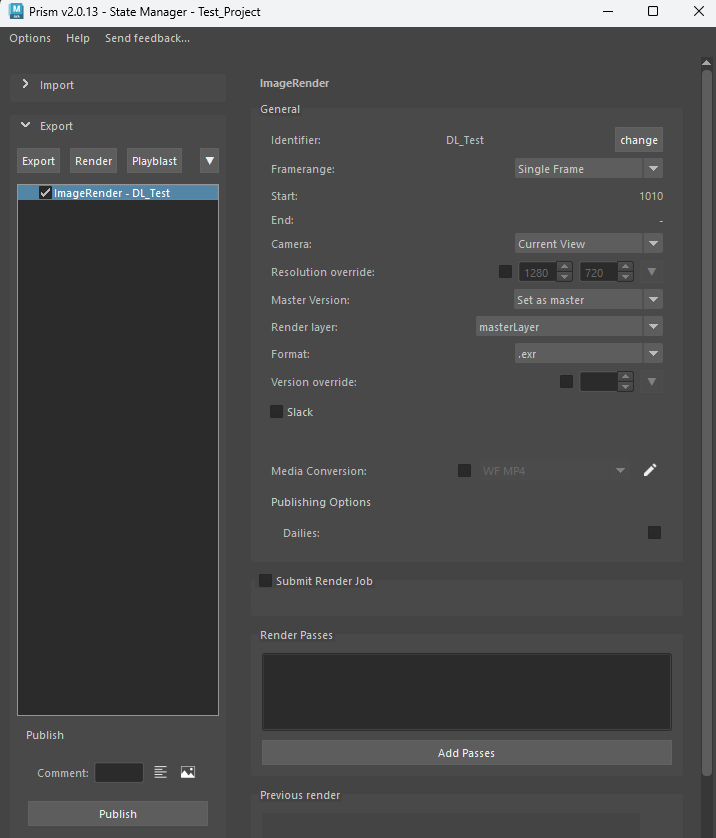The height and width of the screenshot is (838, 716).
Task: Open the Options menu
Action: [30, 38]
